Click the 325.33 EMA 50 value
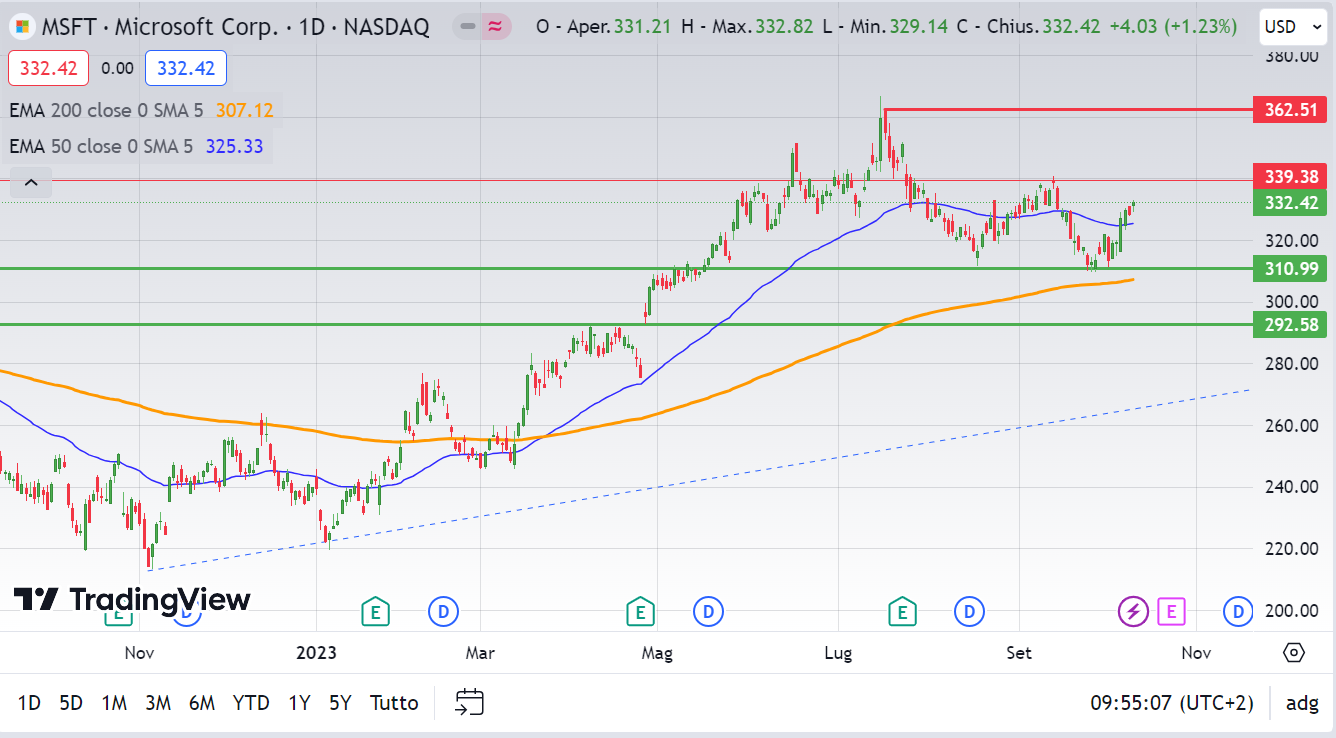Image resolution: width=1336 pixels, height=738 pixels. pyautogui.click(x=234, y=146)
